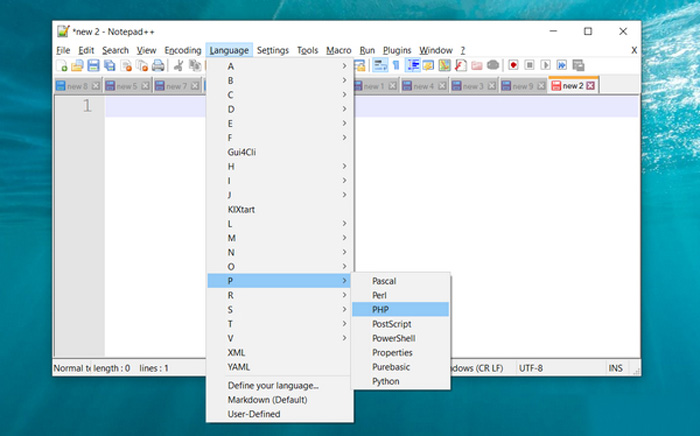
Task: Open the Search menu
Action: (x=115, y=50)
